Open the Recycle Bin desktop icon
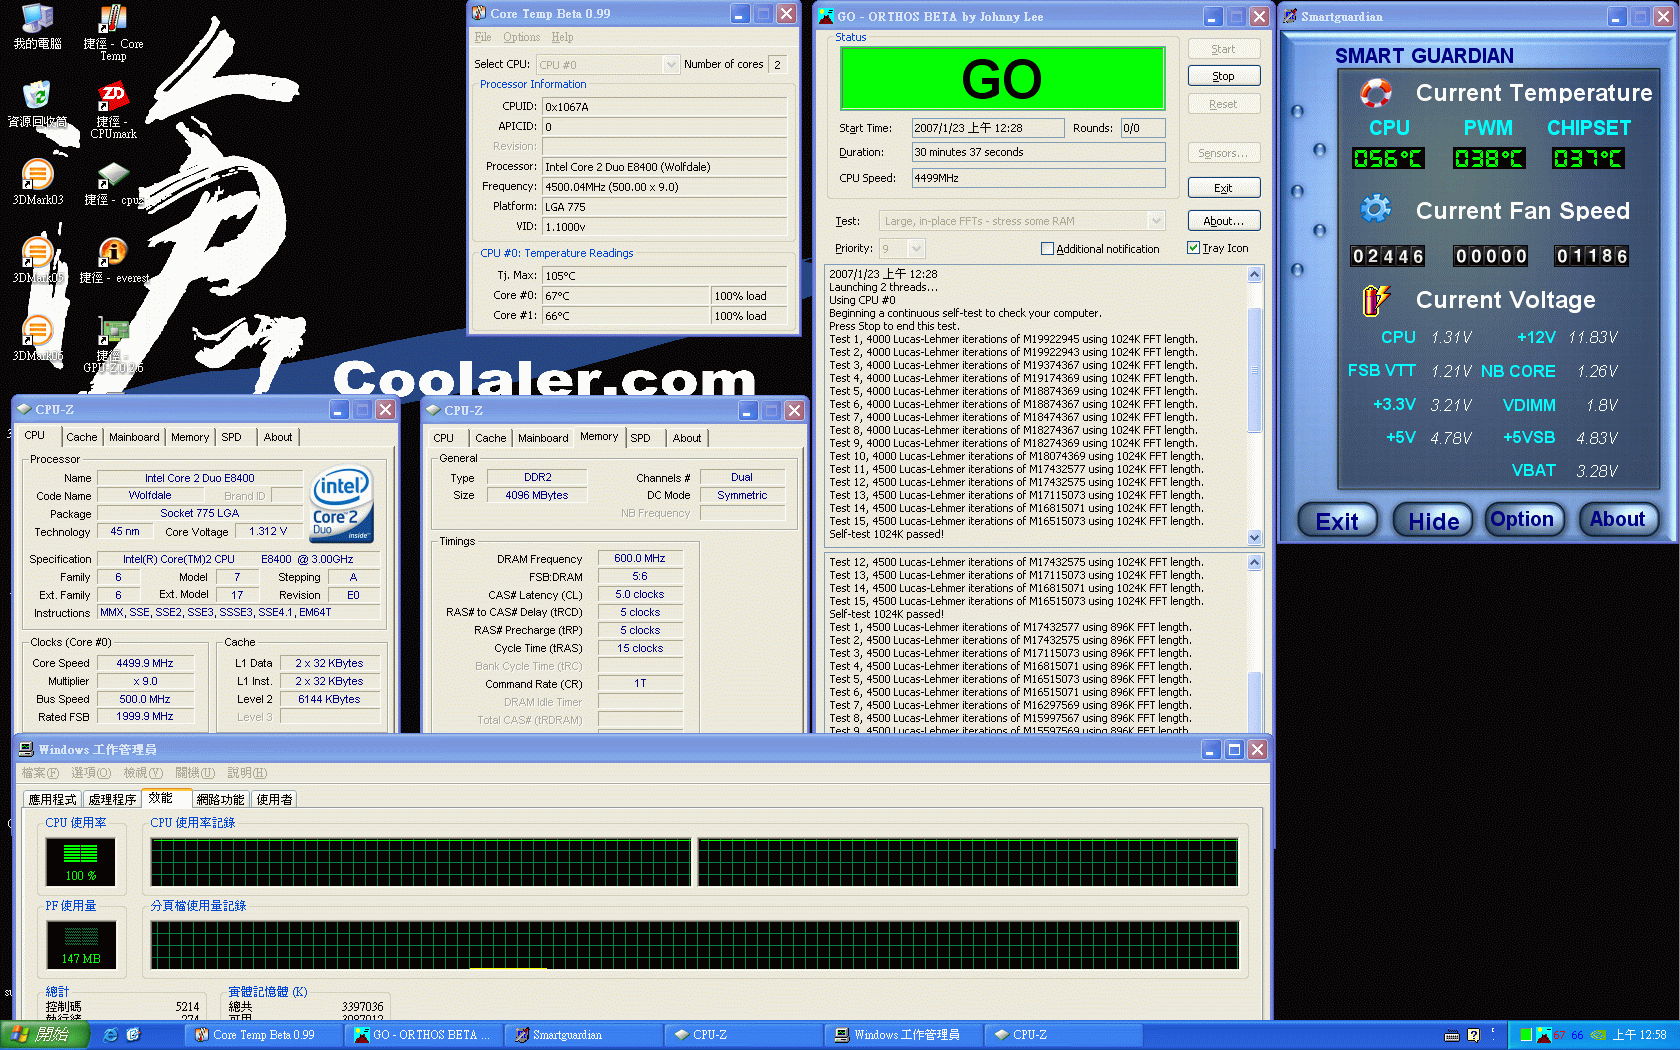 tap(37, 96)
